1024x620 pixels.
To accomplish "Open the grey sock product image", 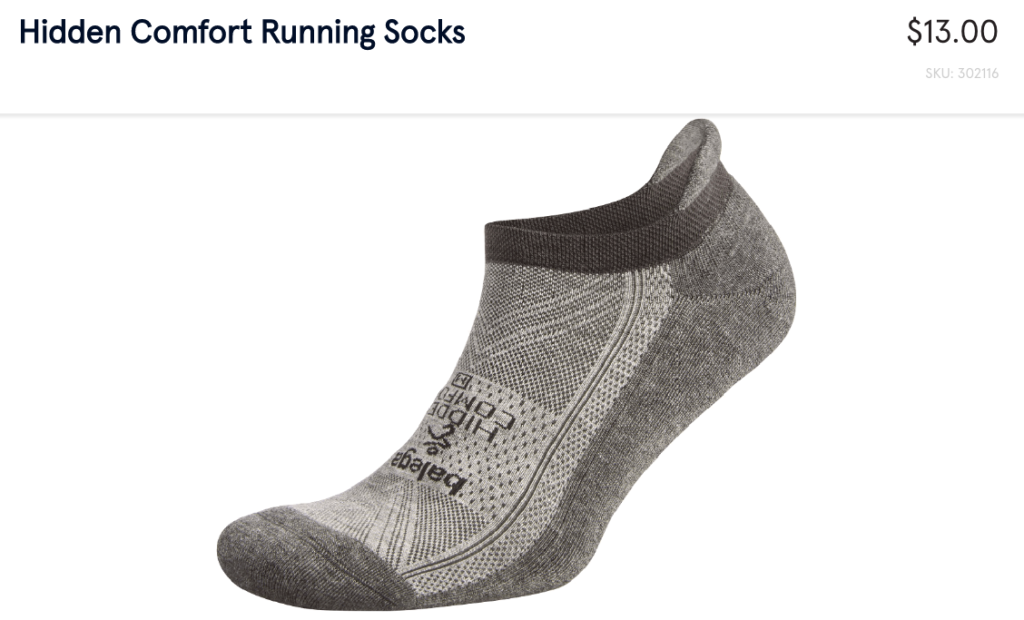I will tap(507, 366).
